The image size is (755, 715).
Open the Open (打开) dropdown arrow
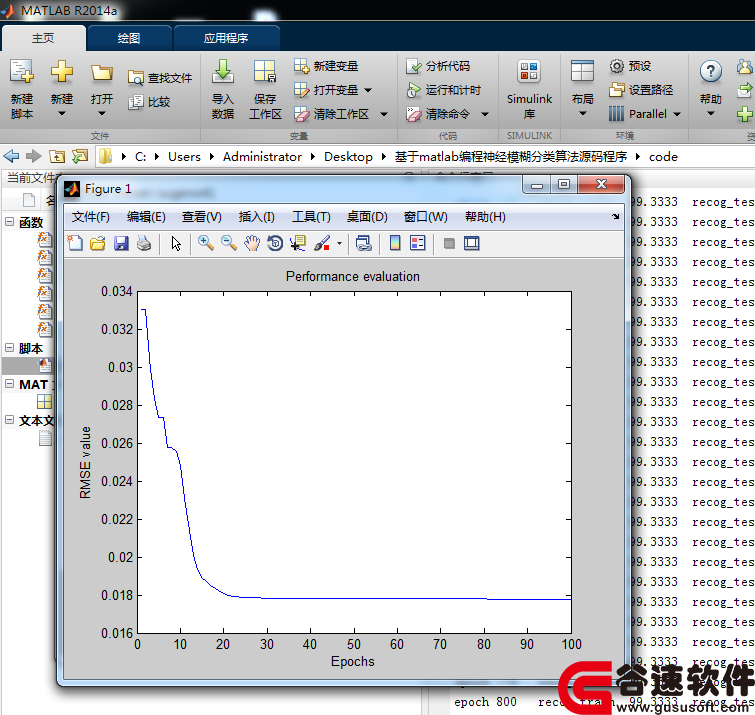[x=102, y=114]
